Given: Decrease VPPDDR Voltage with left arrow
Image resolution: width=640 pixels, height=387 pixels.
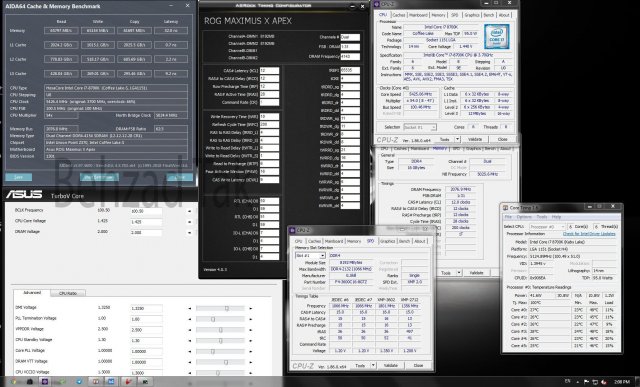Looking at the screenshot, I should (x=190, y=330).
